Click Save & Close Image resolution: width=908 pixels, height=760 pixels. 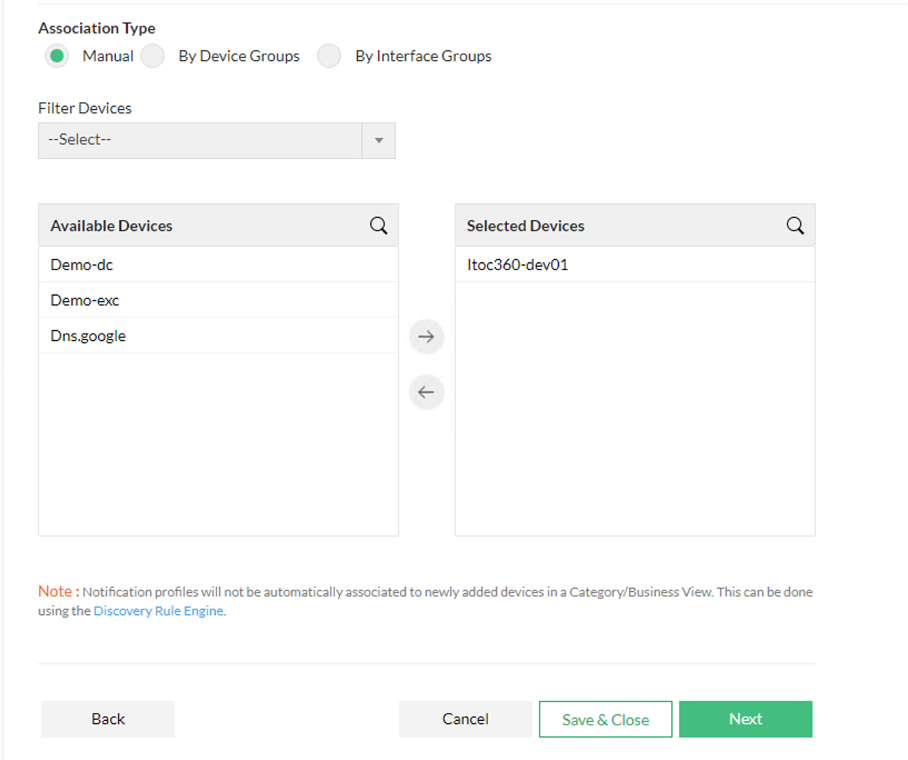(605, 719)
